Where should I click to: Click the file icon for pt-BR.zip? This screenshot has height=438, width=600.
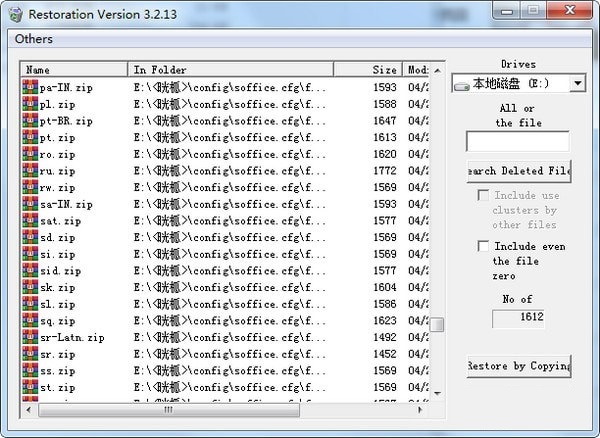tap(29, 121)
